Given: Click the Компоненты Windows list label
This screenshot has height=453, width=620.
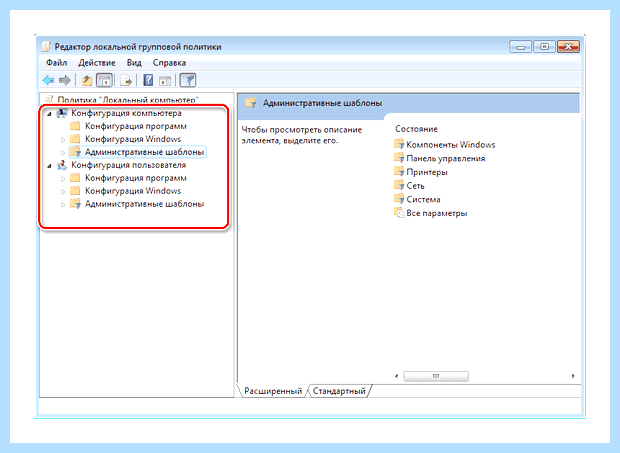Looking at the screenshot, I should pyautogui.click(x=451, y=145).
